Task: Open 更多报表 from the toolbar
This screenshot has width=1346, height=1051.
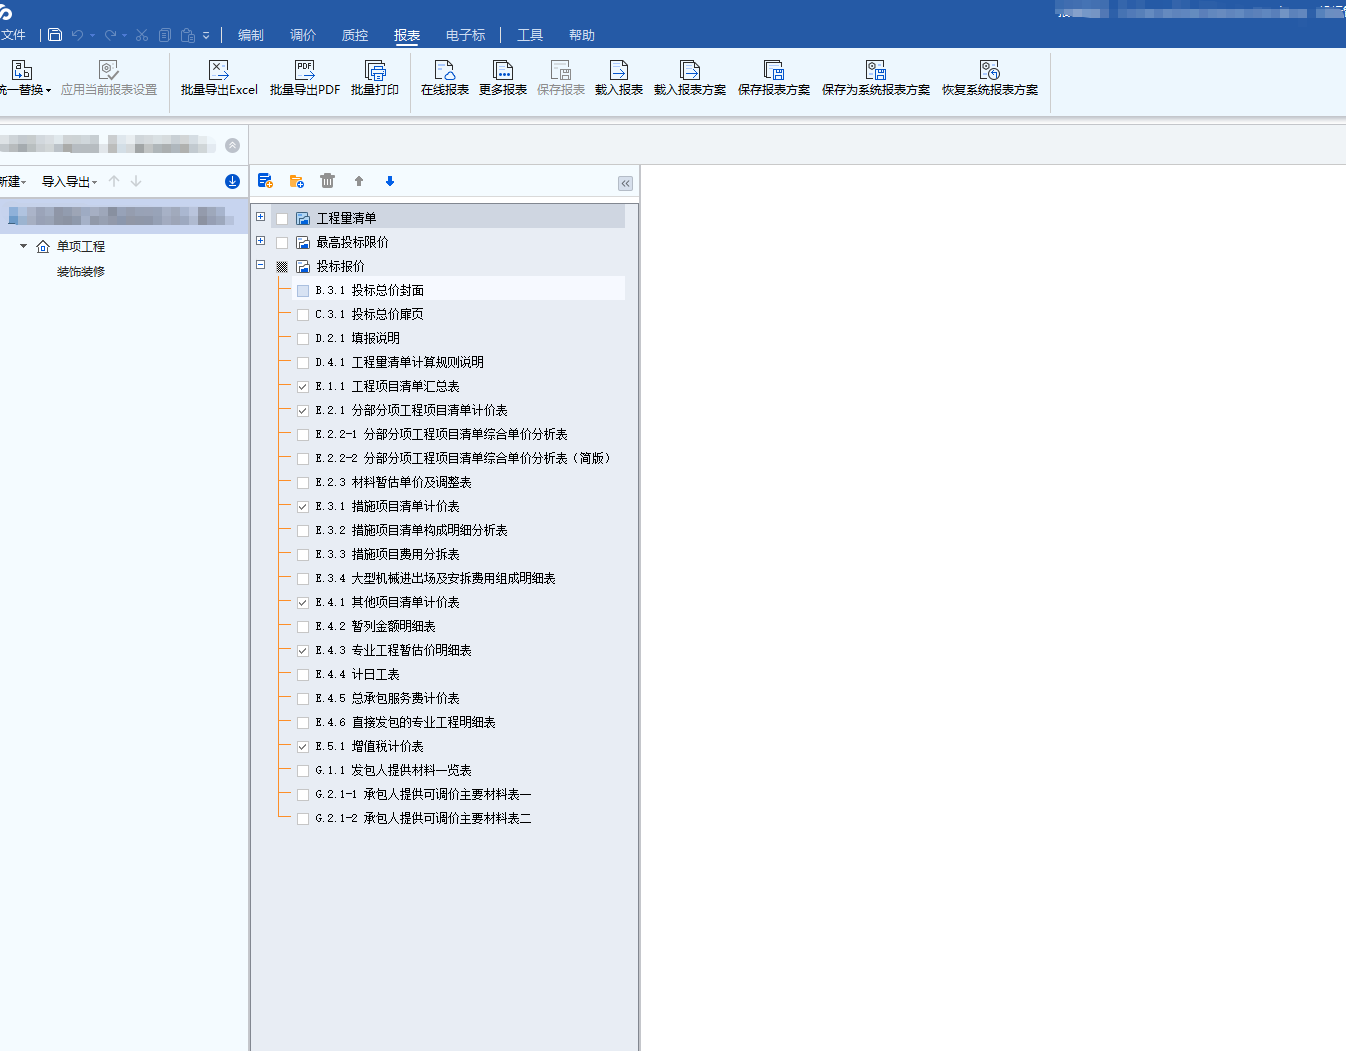Action: click(503, 78)
